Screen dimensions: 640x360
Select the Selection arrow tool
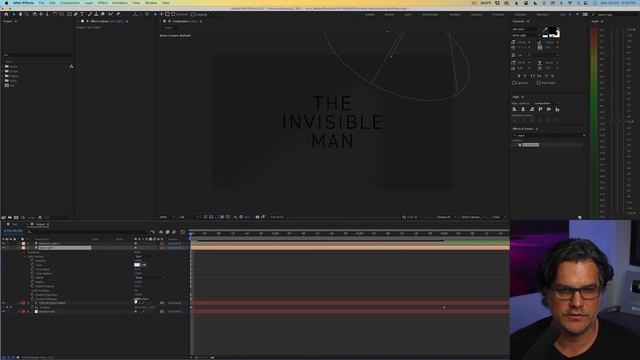pyautogui.click(x=13, y=14)
